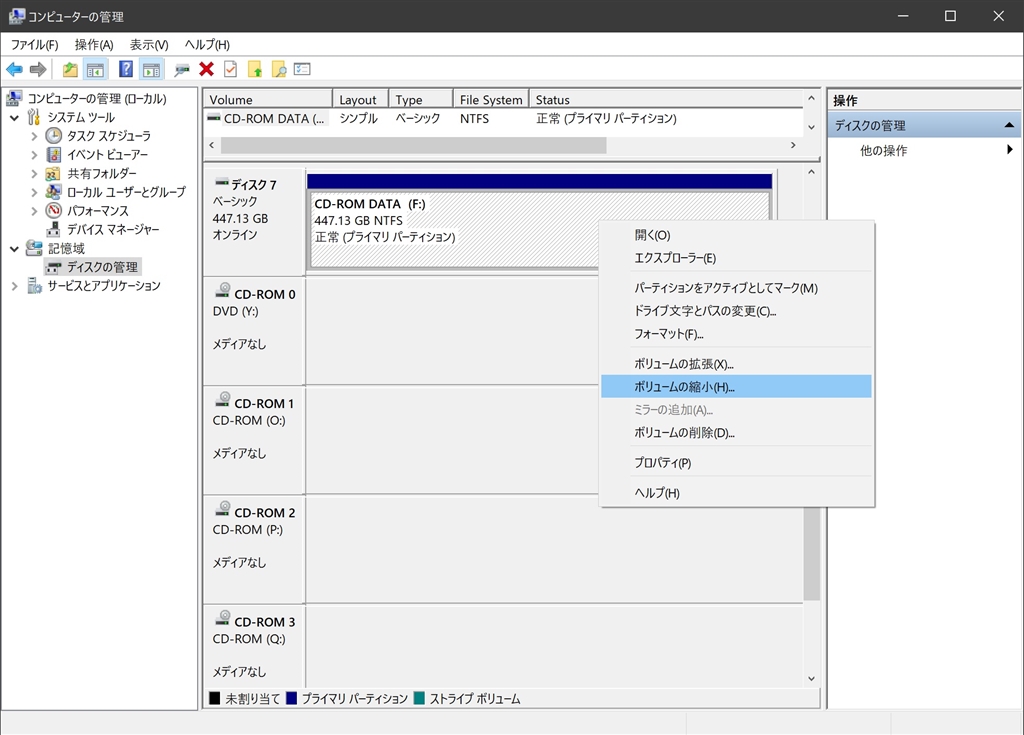
Task: Select the 記憶域 tree node
Action: click(66, 248)
